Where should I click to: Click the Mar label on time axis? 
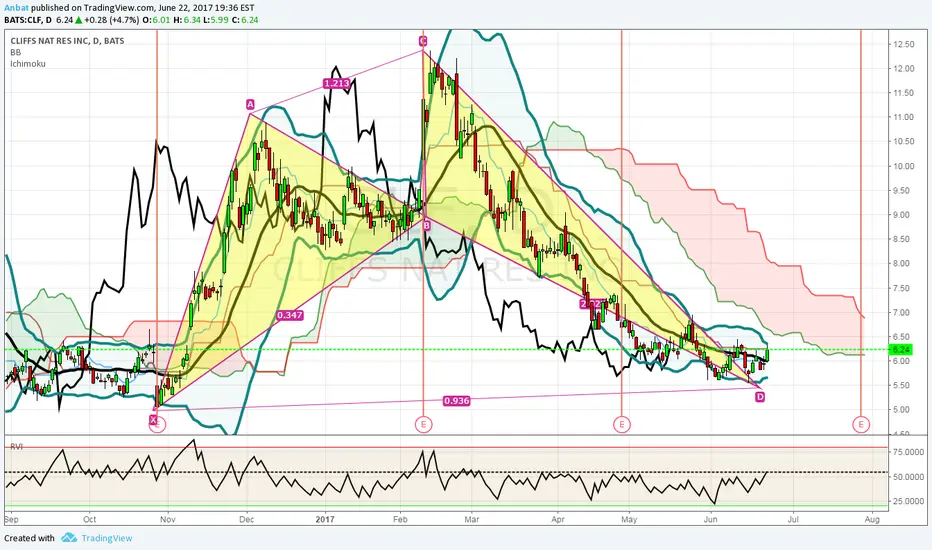472,519
